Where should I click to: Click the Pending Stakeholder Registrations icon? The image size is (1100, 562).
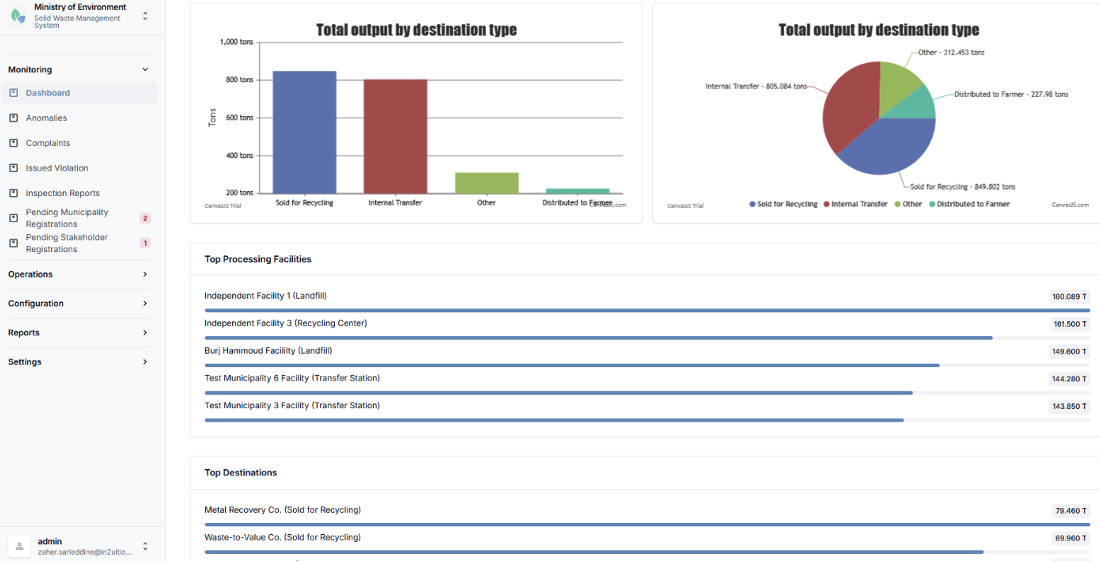[13, 243]
